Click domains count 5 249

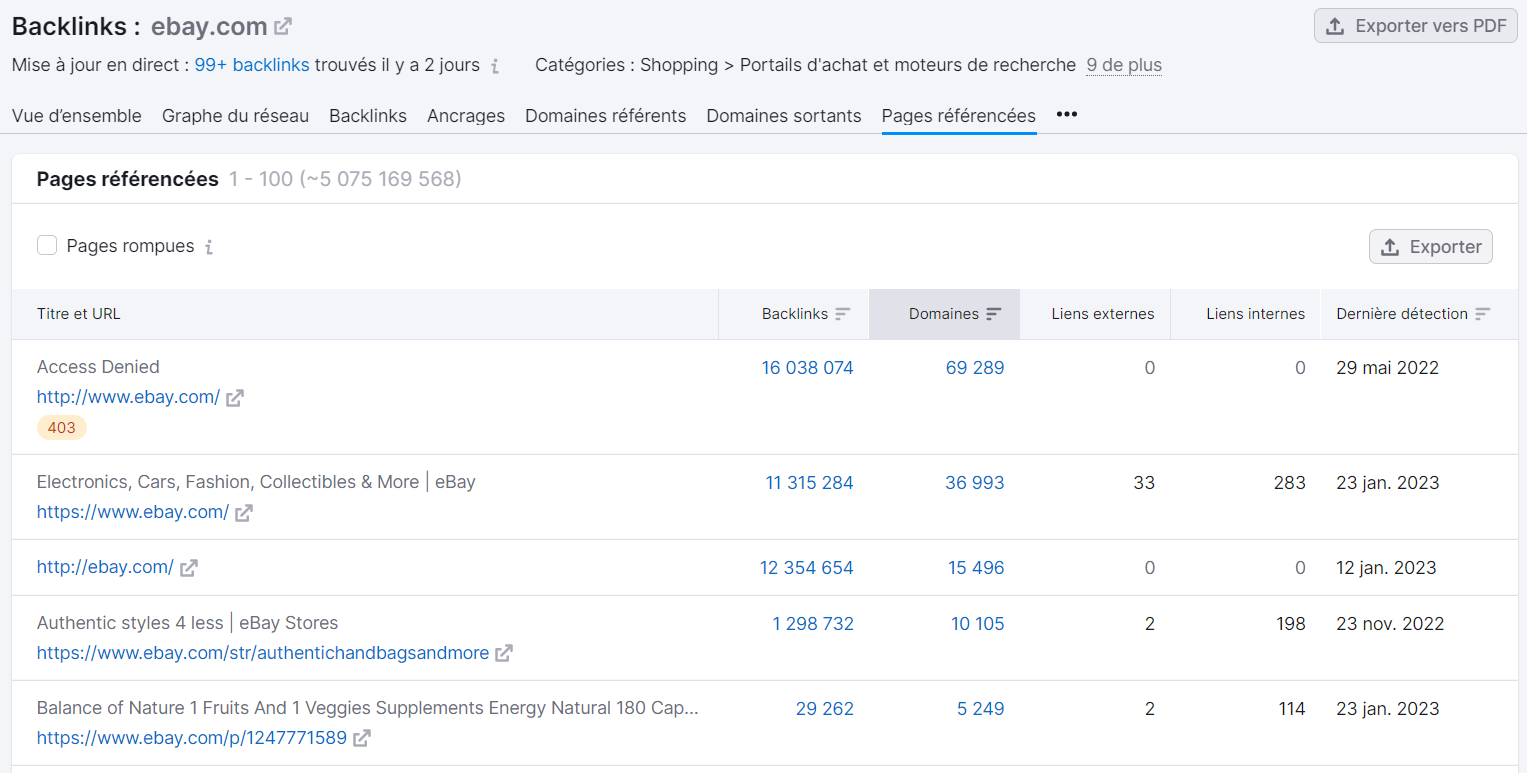click(981, 709)
